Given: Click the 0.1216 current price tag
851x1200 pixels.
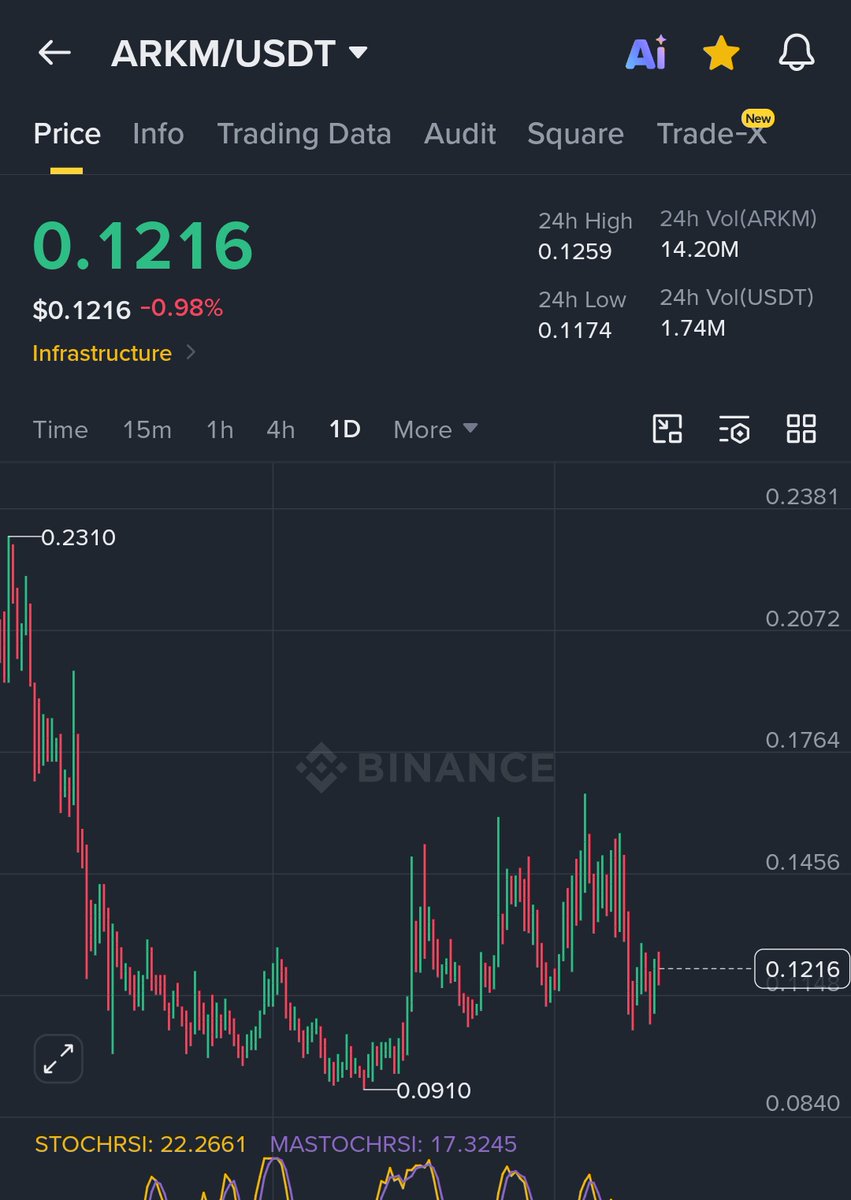Looking at the screenshot, I should 802,968.
